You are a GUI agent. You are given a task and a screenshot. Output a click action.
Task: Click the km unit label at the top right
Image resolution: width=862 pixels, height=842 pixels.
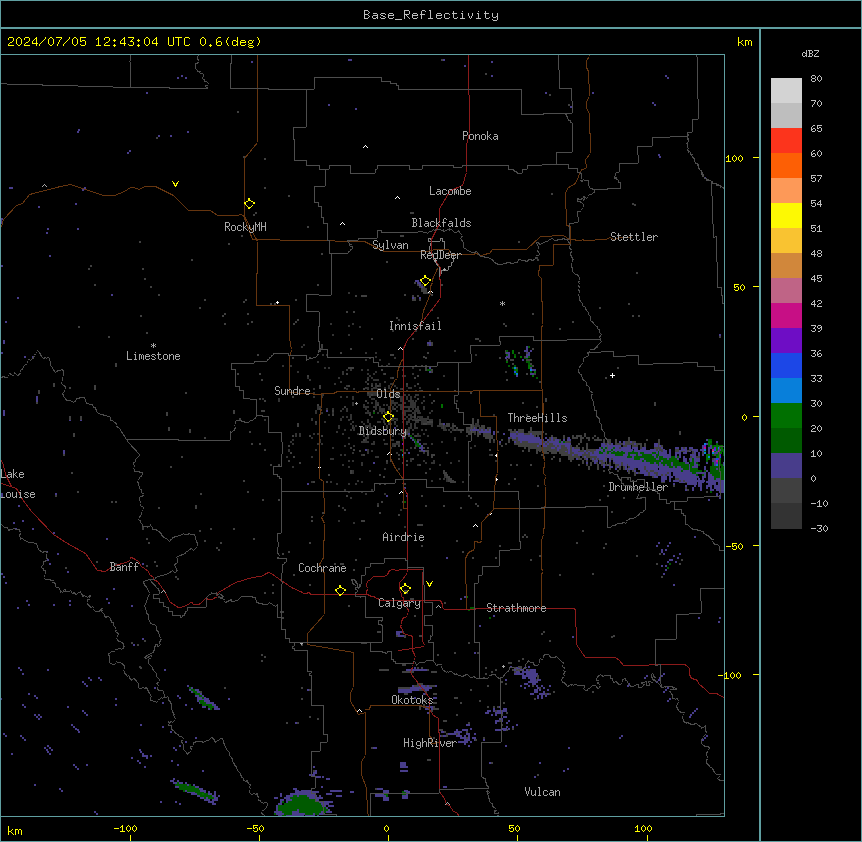(x=744, y=42)
